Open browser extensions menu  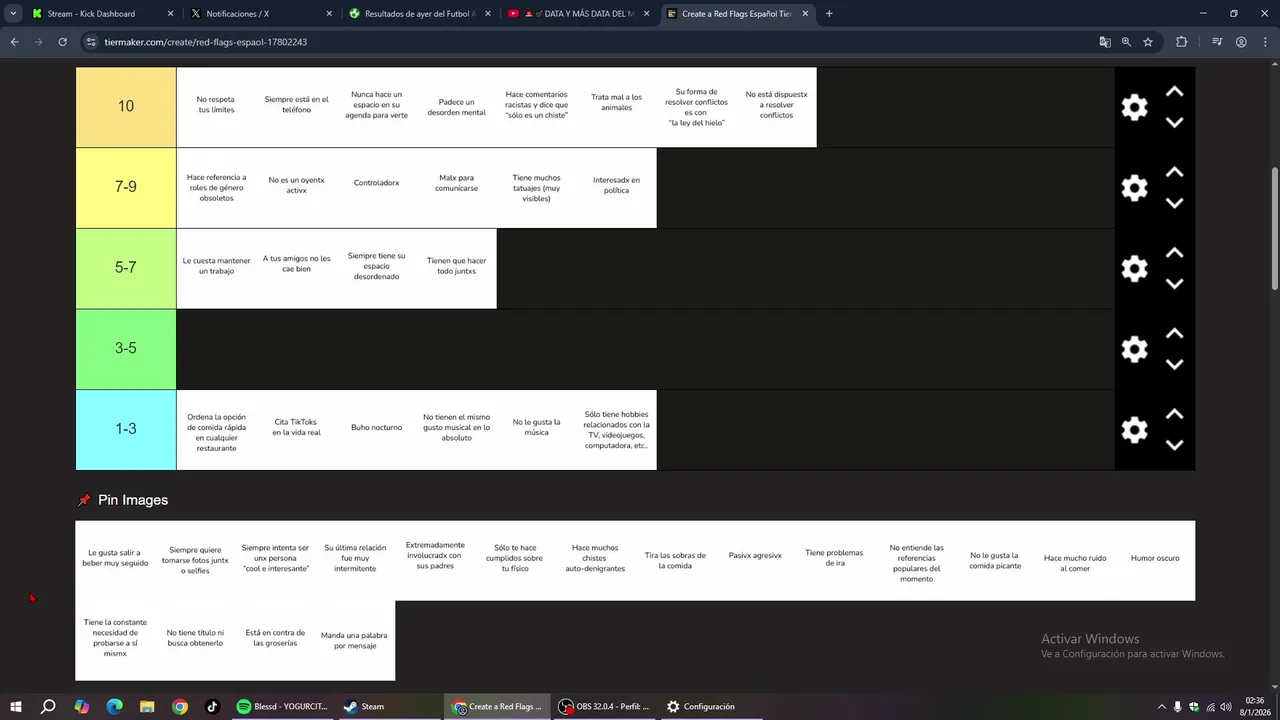[1181, 42]
